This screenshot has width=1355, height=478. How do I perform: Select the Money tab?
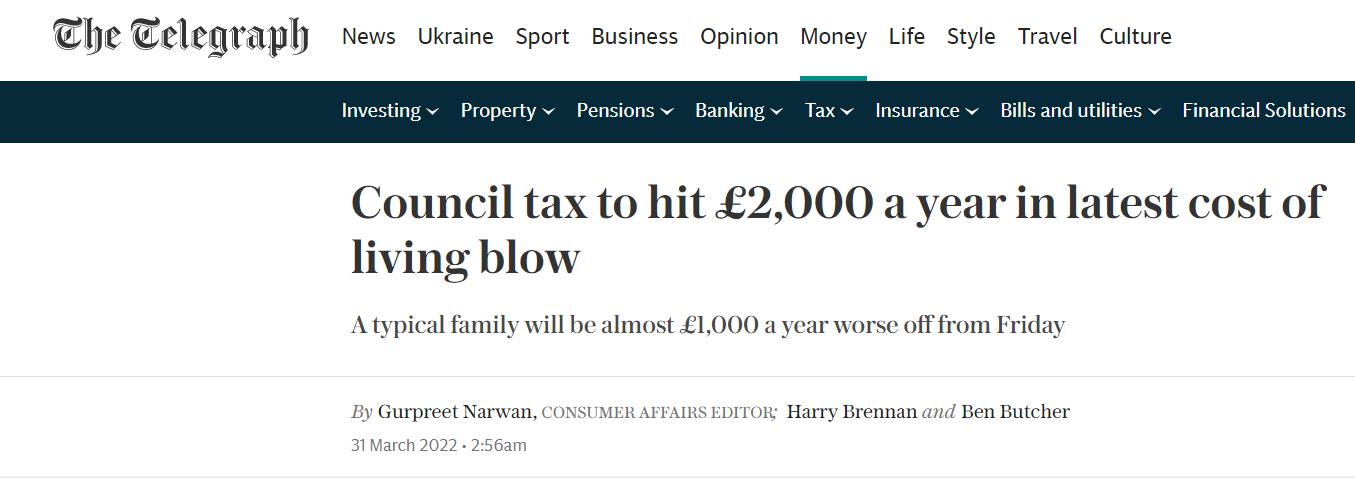point(833,37)
